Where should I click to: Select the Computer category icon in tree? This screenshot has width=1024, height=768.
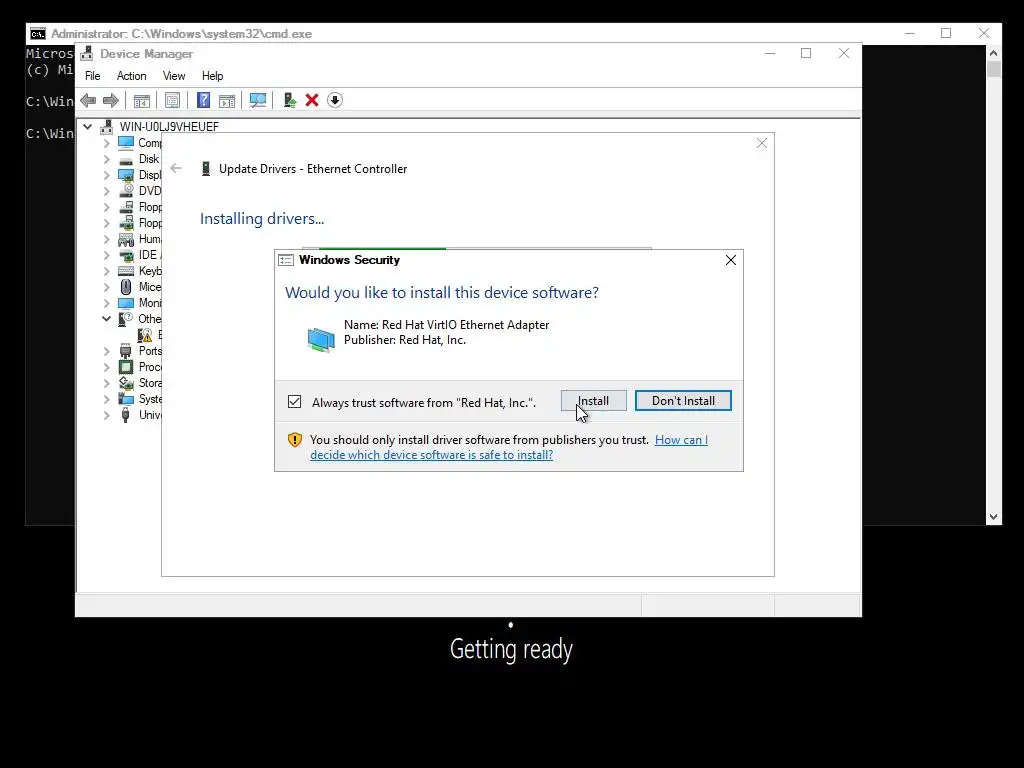pyautogui.click(x=126, y=142)
